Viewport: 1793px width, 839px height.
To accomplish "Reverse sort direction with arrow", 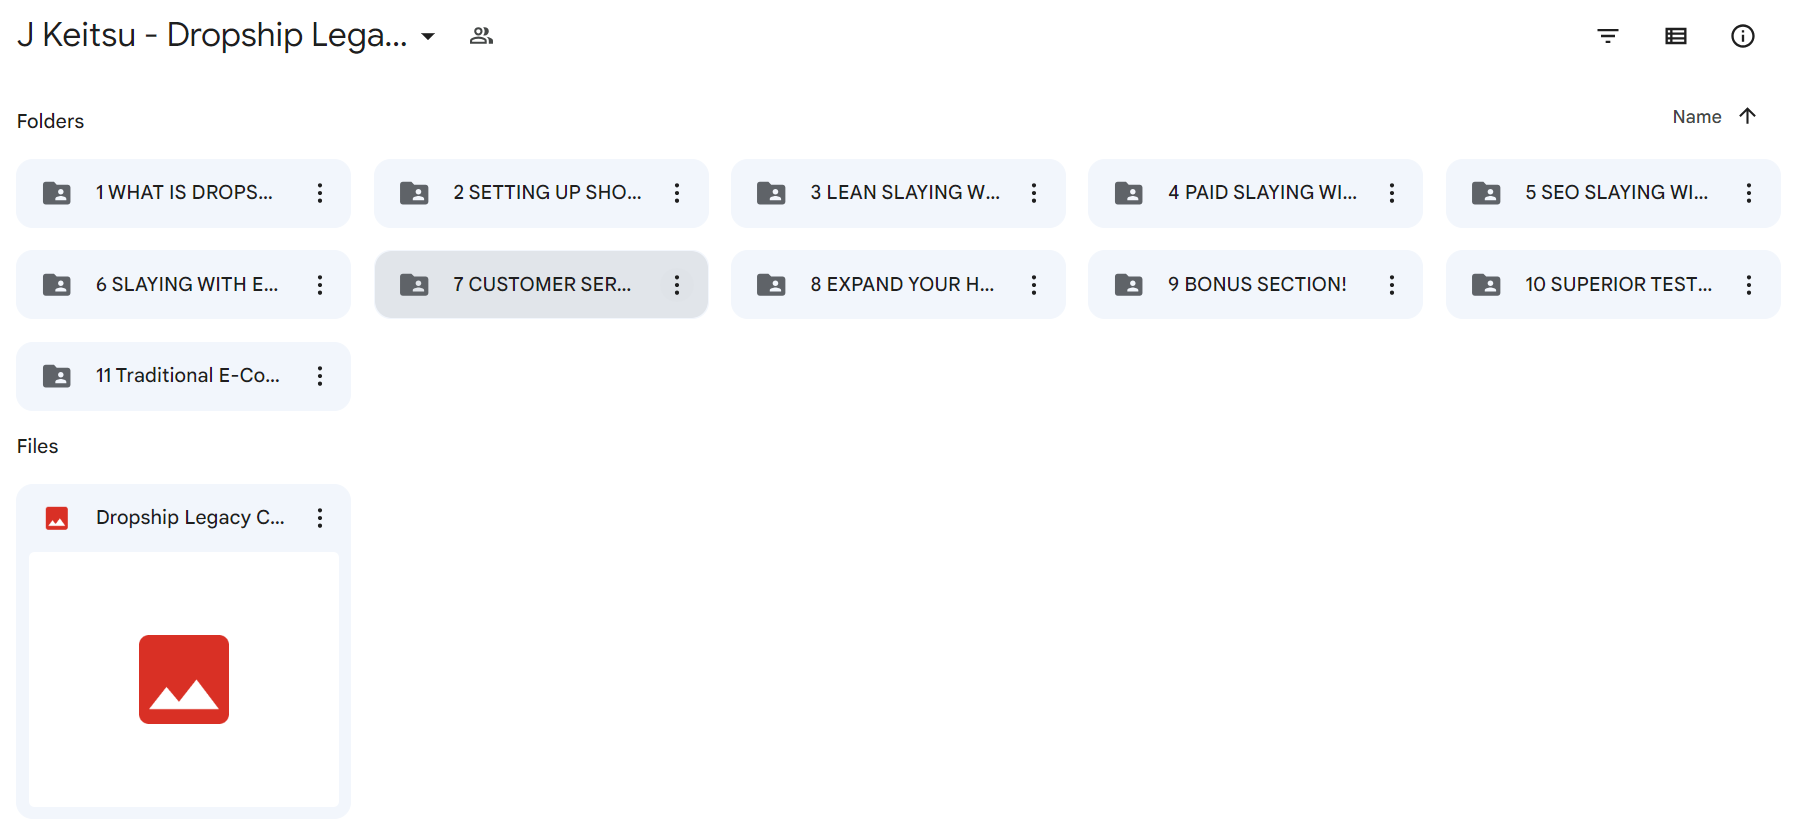I will (x=1747, y=116).
